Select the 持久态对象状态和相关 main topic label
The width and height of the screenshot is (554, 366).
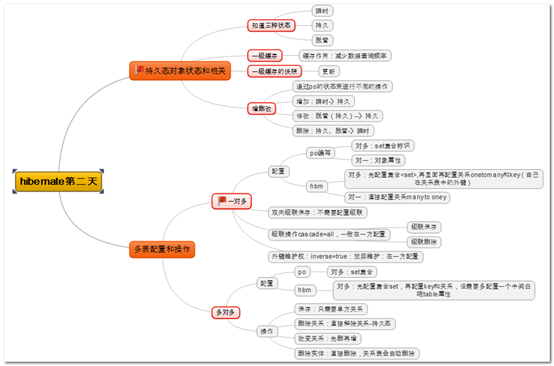(x=185, y=71)
